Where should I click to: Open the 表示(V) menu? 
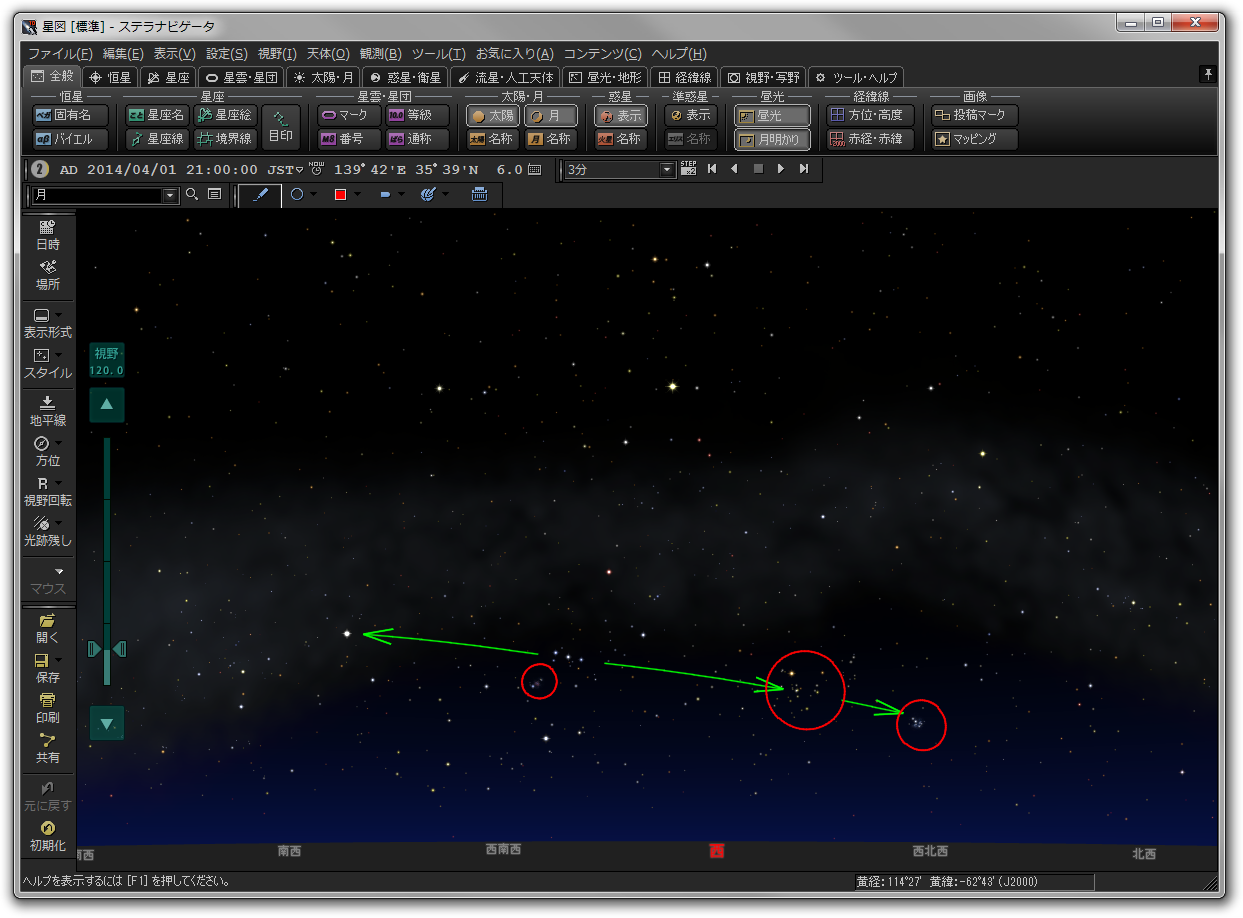click(x=174, y=54)
